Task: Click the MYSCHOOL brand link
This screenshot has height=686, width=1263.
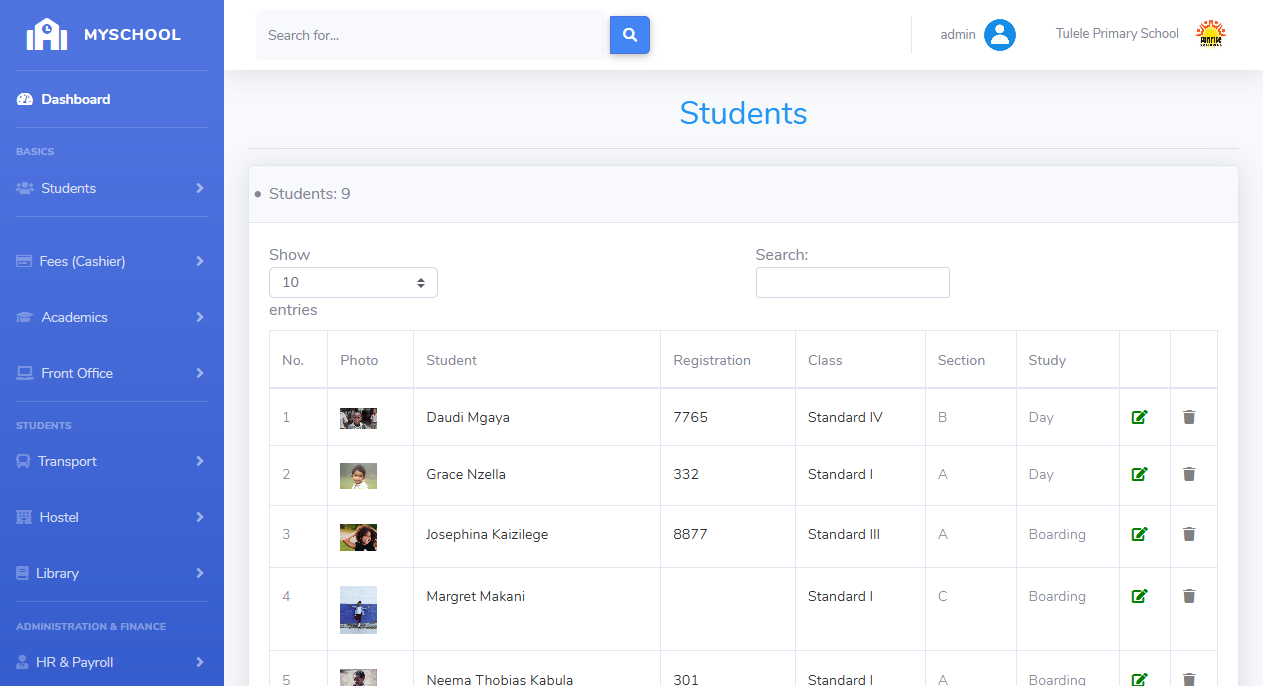Action: click(x=132, y=34)
